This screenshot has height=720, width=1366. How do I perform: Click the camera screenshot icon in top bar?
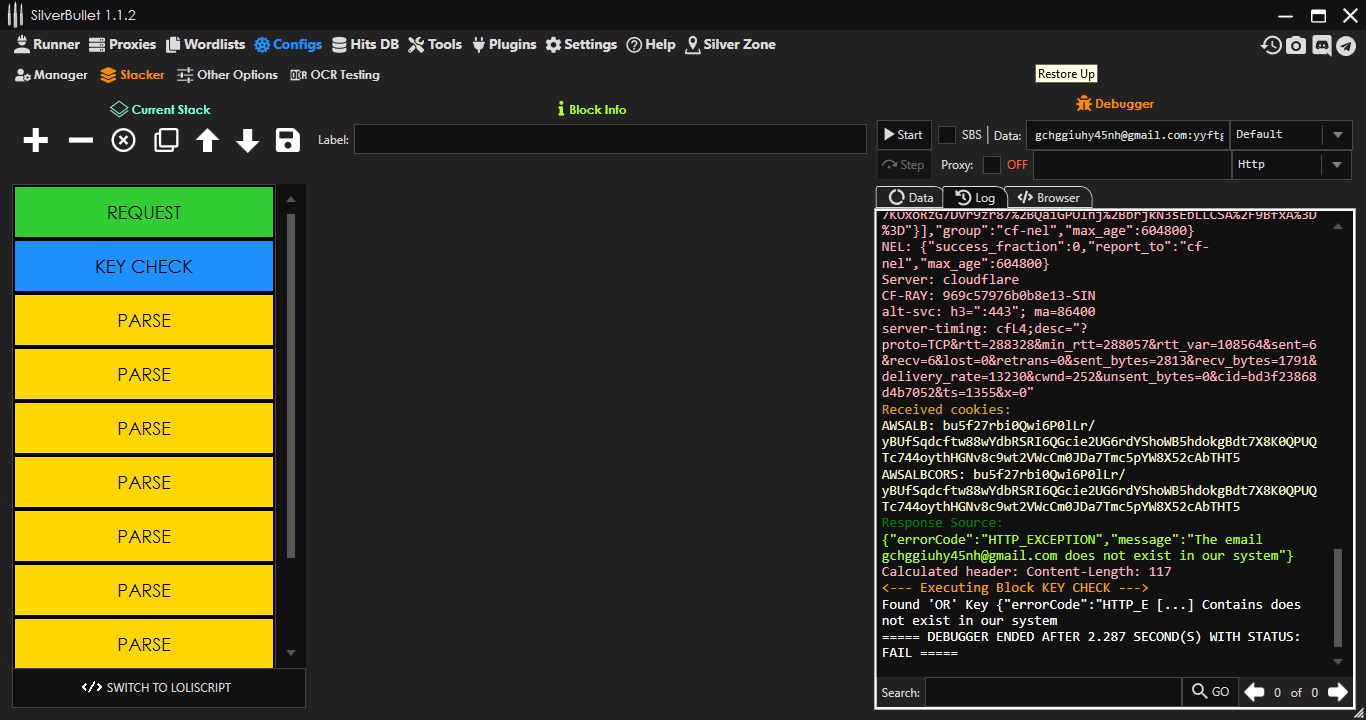(1296, 45)
